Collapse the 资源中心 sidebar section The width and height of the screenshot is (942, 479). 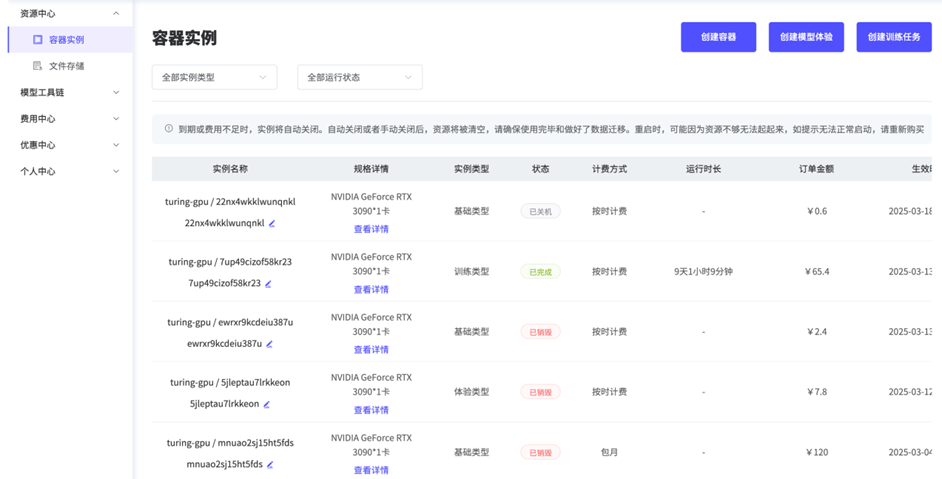pyautogui.click(x=116, y=13)
